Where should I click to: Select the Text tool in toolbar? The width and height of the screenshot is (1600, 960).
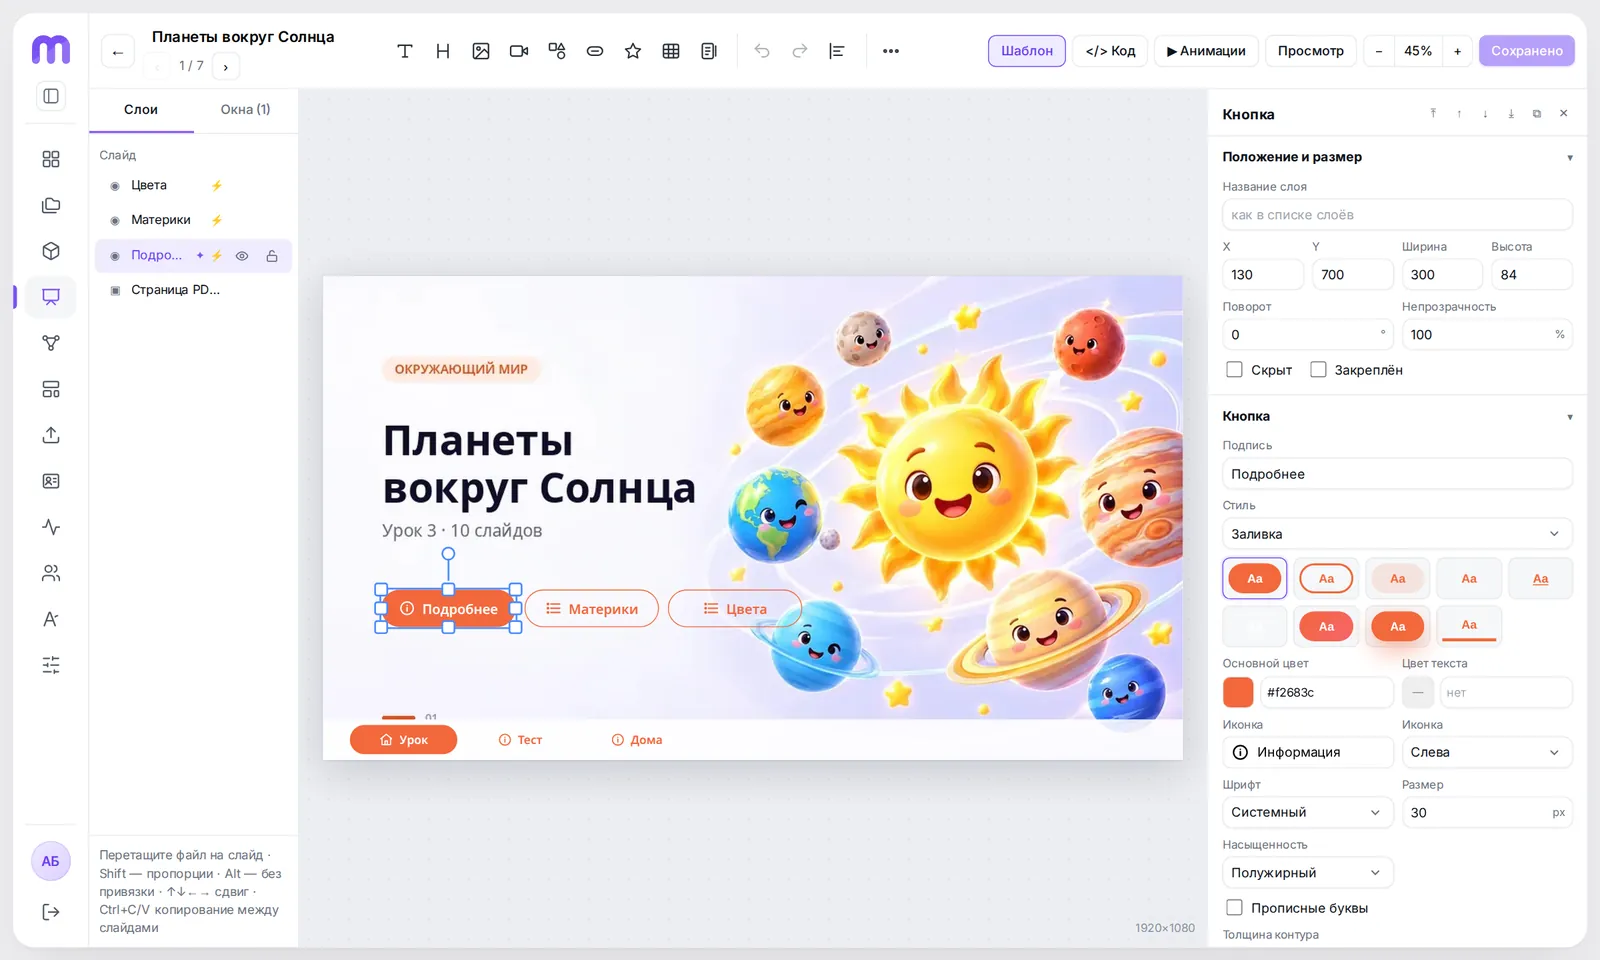[405, 51]
